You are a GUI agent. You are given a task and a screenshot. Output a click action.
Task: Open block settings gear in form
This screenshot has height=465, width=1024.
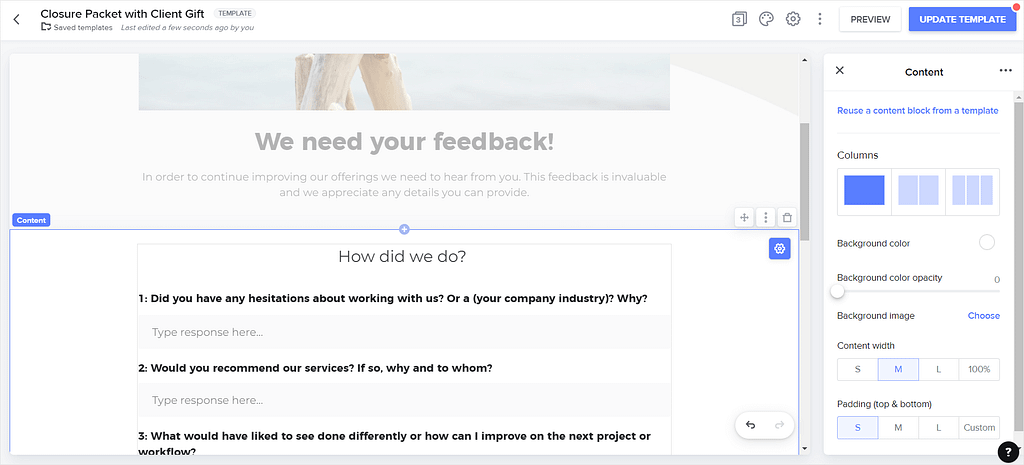tap(780, 248)
